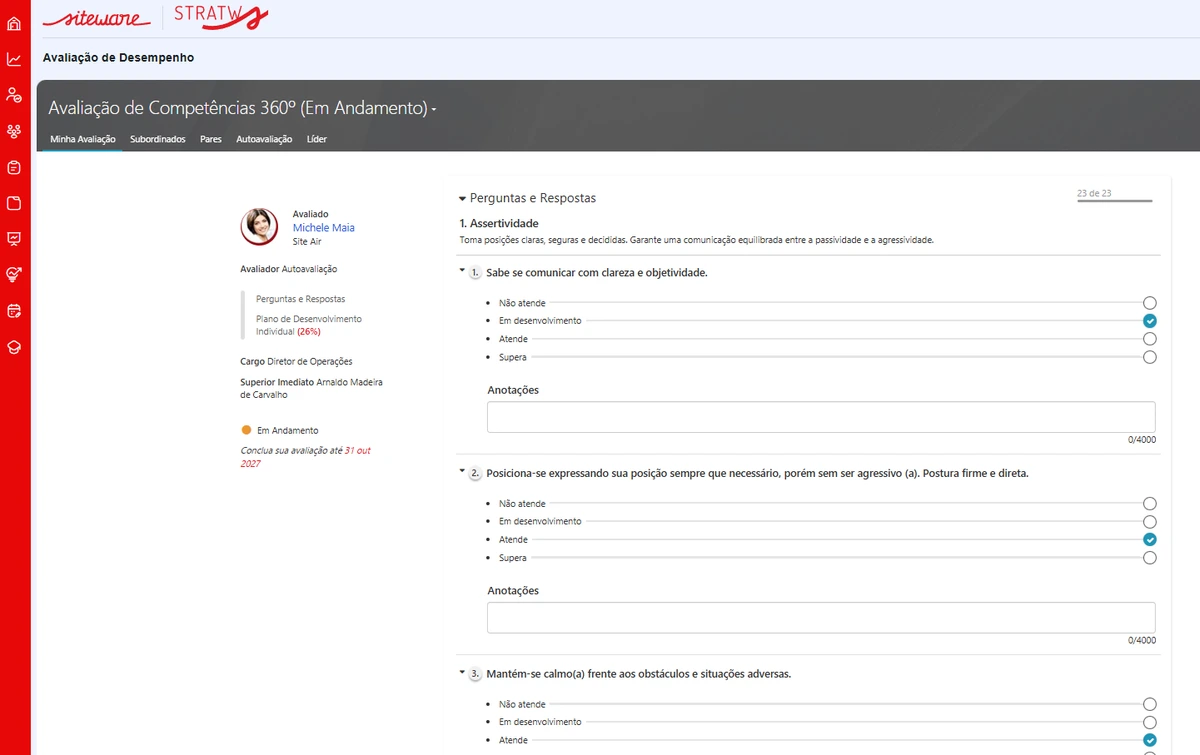Switch to the Líder tab
1200x755 pixels.
316,139
